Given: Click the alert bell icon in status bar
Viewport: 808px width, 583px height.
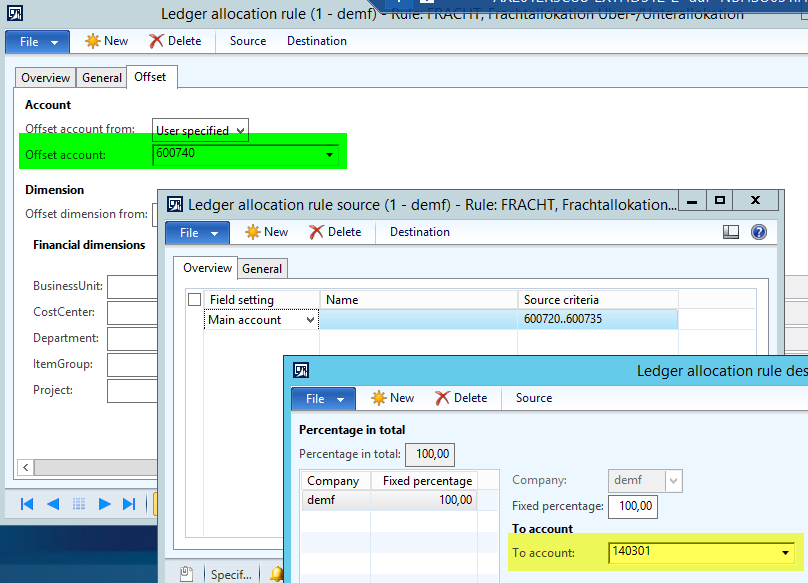Looking at the screenshot, I should tap(276, 574).
